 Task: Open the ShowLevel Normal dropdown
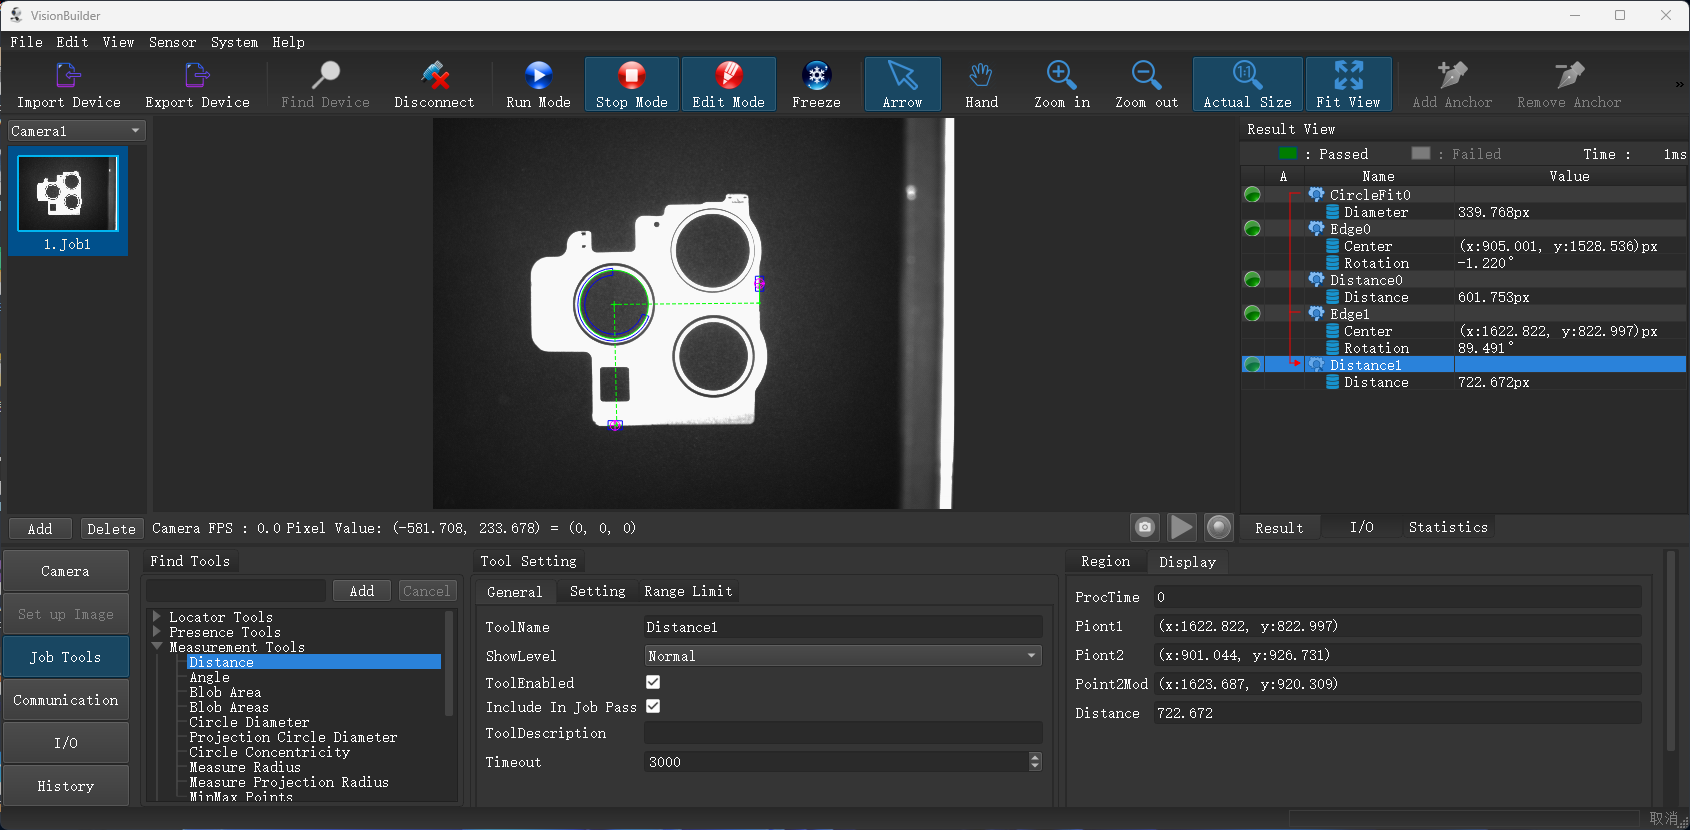(x=842, y=656)
